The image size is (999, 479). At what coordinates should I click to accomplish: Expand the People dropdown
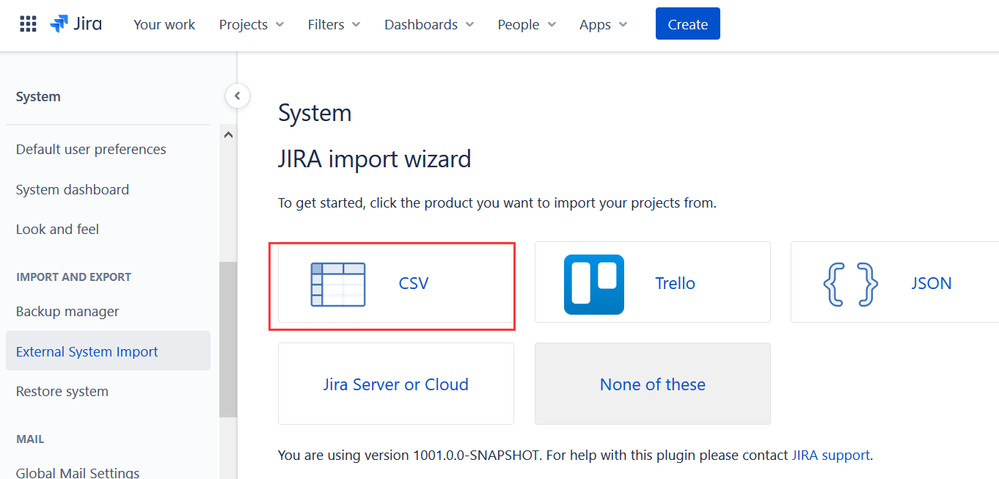click(527, 25)
